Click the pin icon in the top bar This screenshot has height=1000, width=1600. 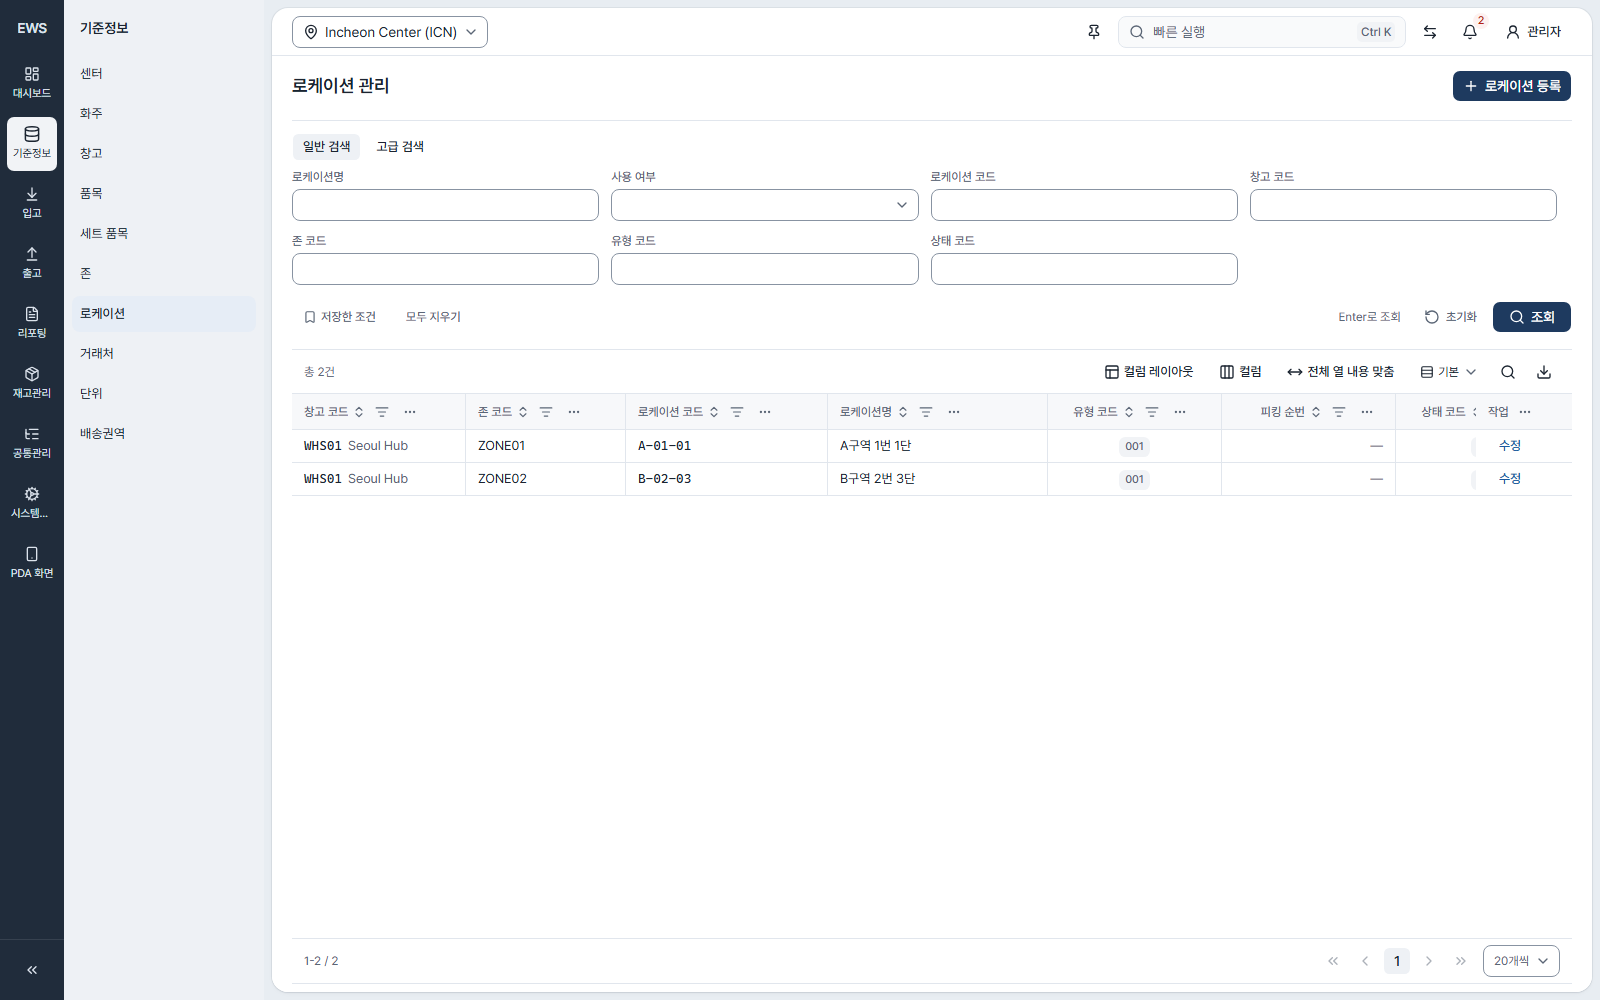1094,32
